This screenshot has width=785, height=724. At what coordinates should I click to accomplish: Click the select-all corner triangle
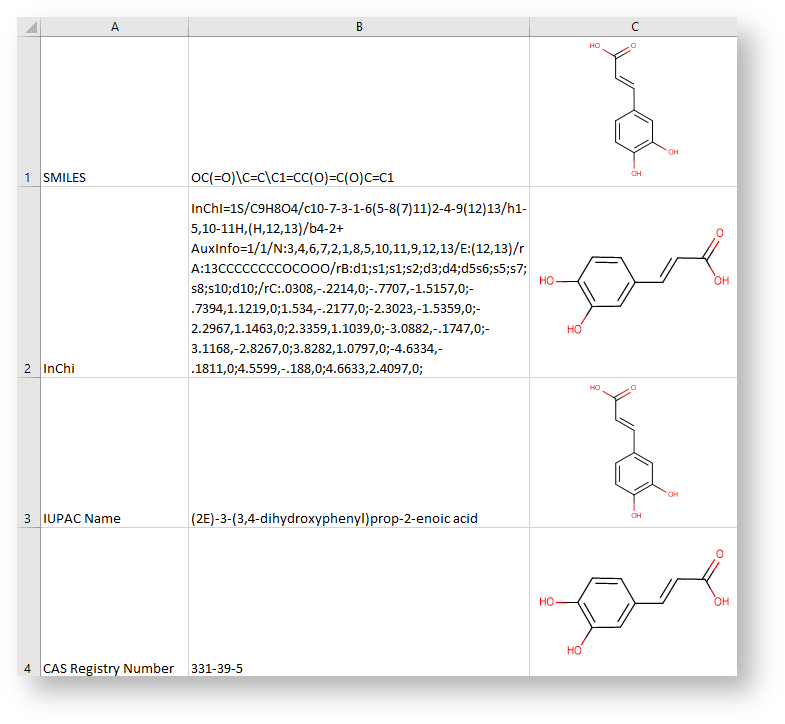tap(29, 27)
